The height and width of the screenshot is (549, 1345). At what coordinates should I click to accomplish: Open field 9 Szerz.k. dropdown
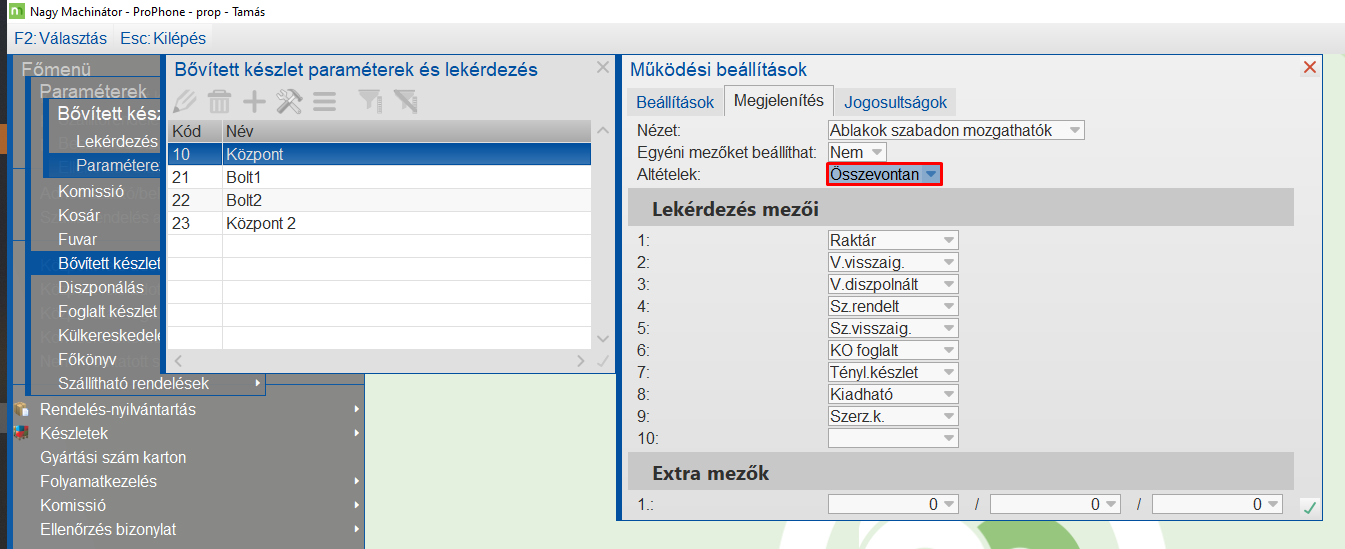coord(893,416)
